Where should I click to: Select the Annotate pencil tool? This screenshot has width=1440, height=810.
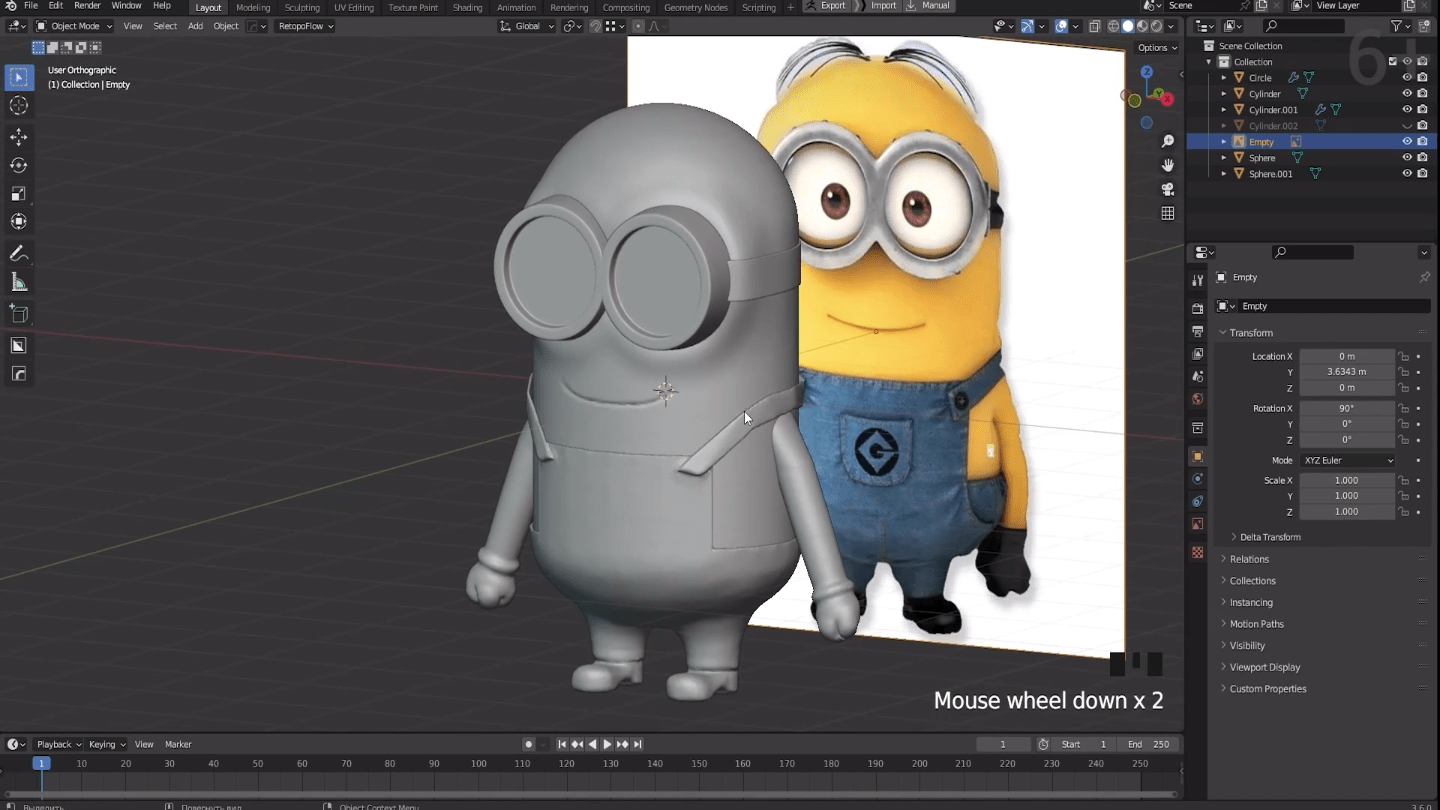pos(18,254)
